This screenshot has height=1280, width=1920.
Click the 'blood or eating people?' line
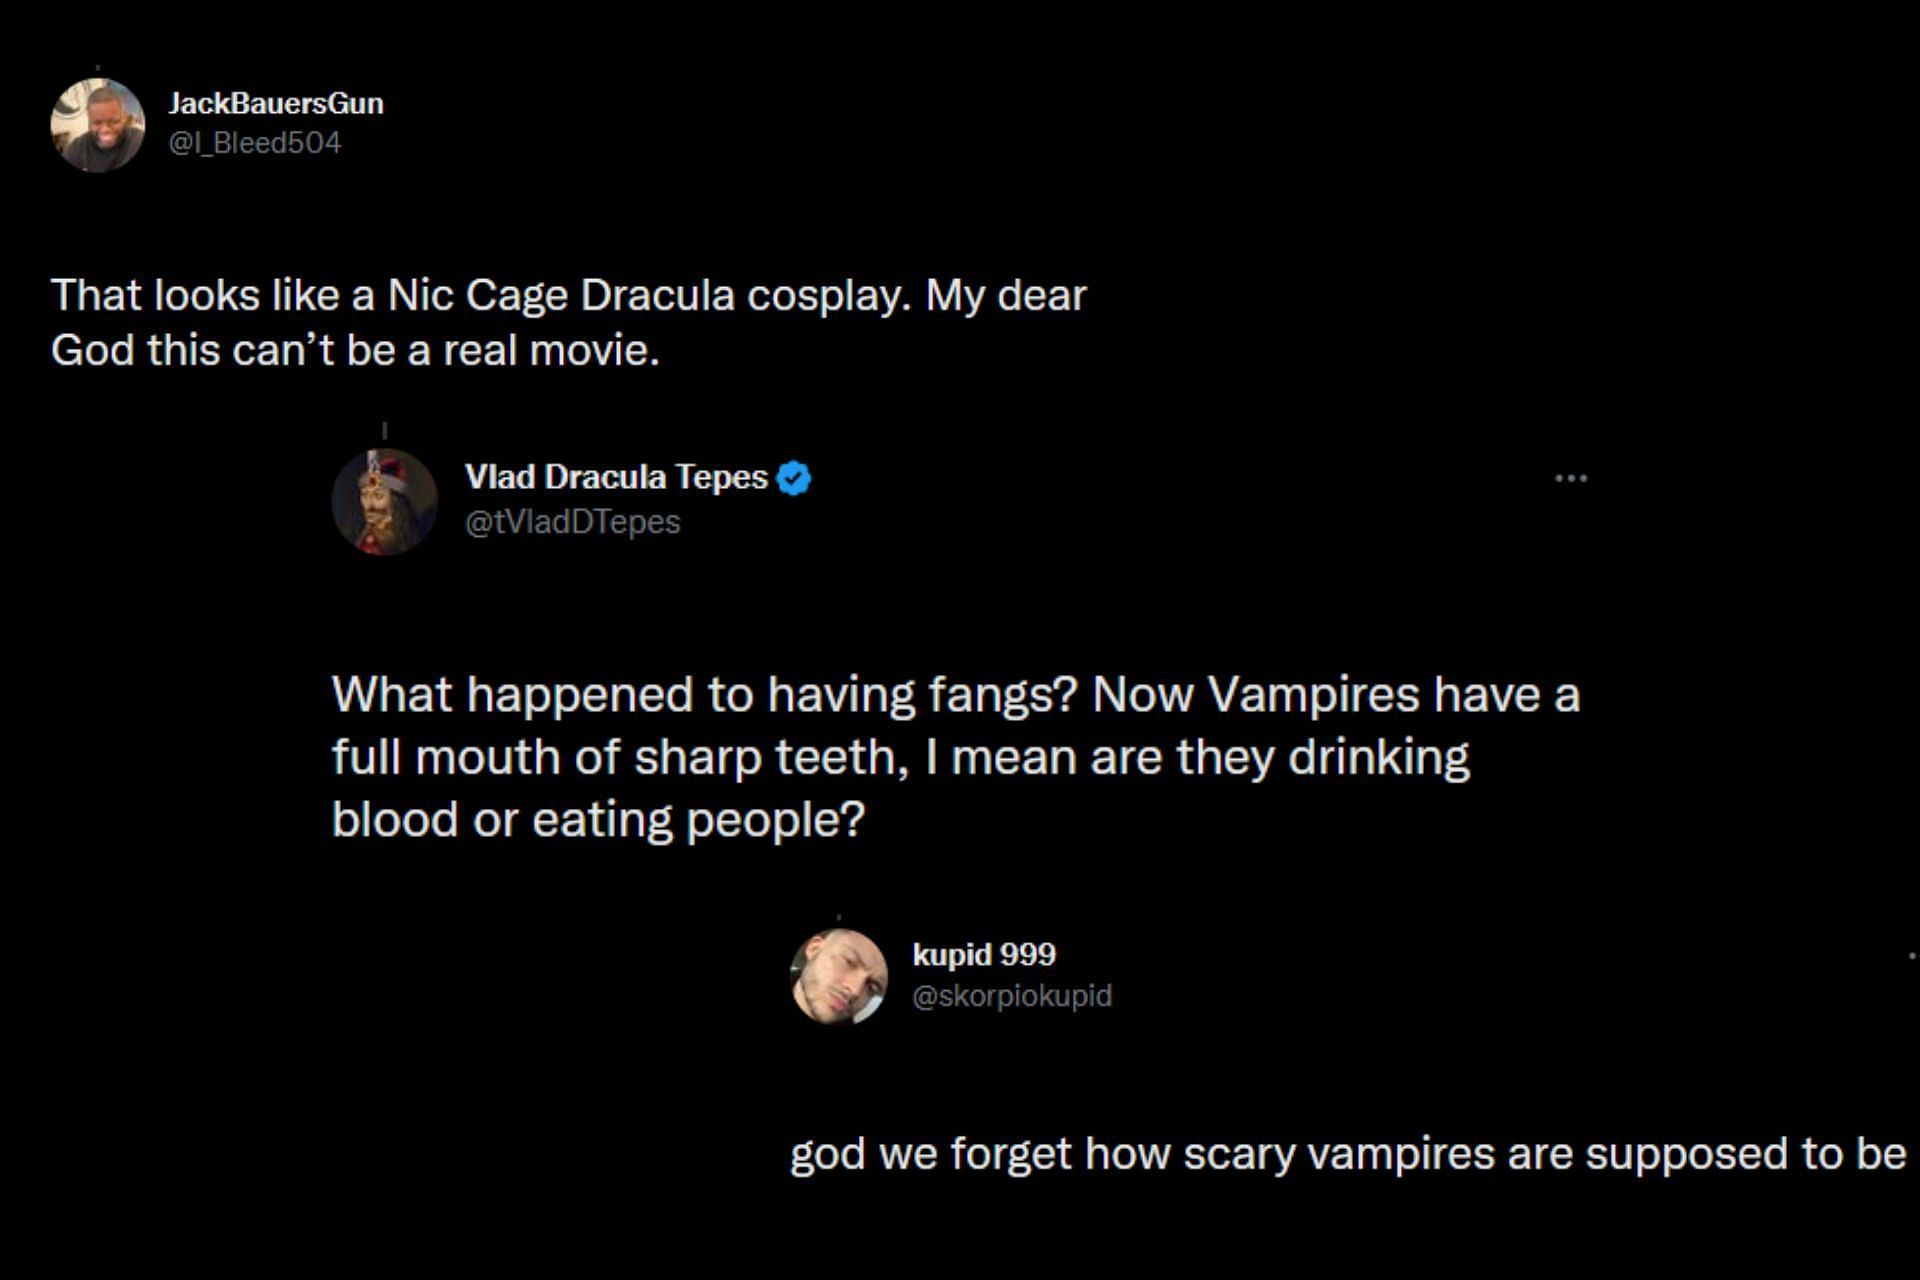pos(597,820)
